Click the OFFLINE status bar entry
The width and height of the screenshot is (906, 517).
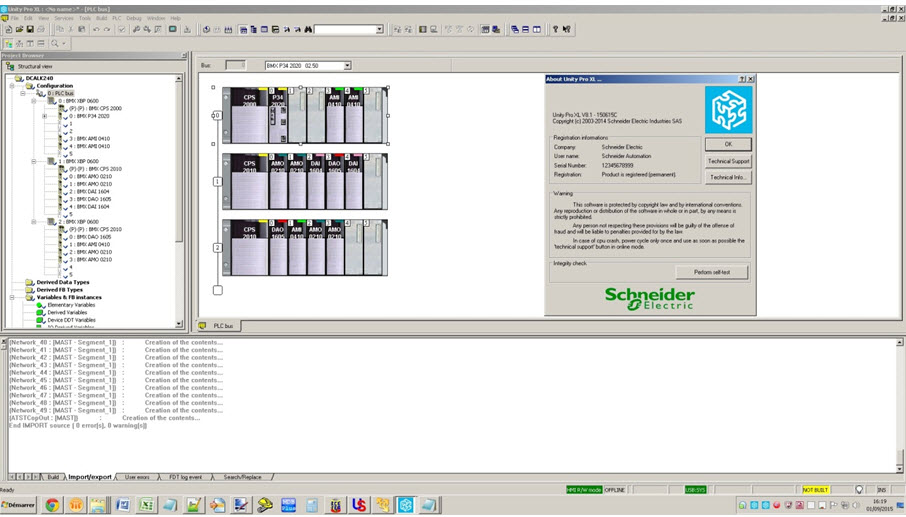click(614, 490)
